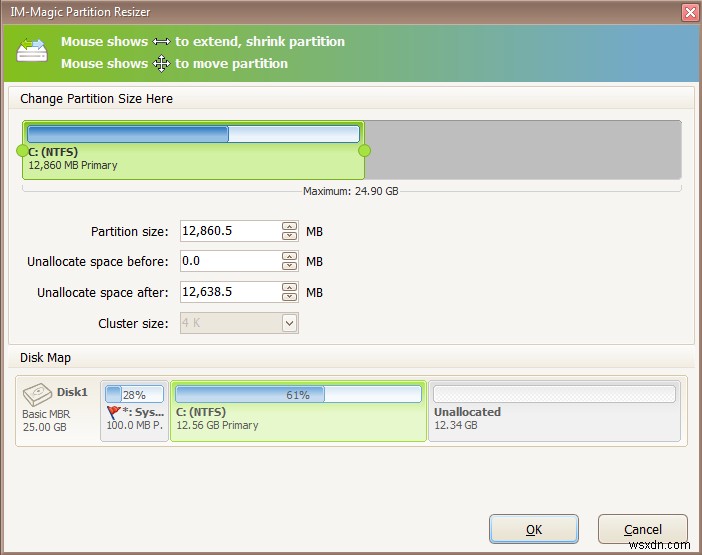Click the 28% usage bar of system partition
Viewport: 702px width, 555px height.
point(134,394)
